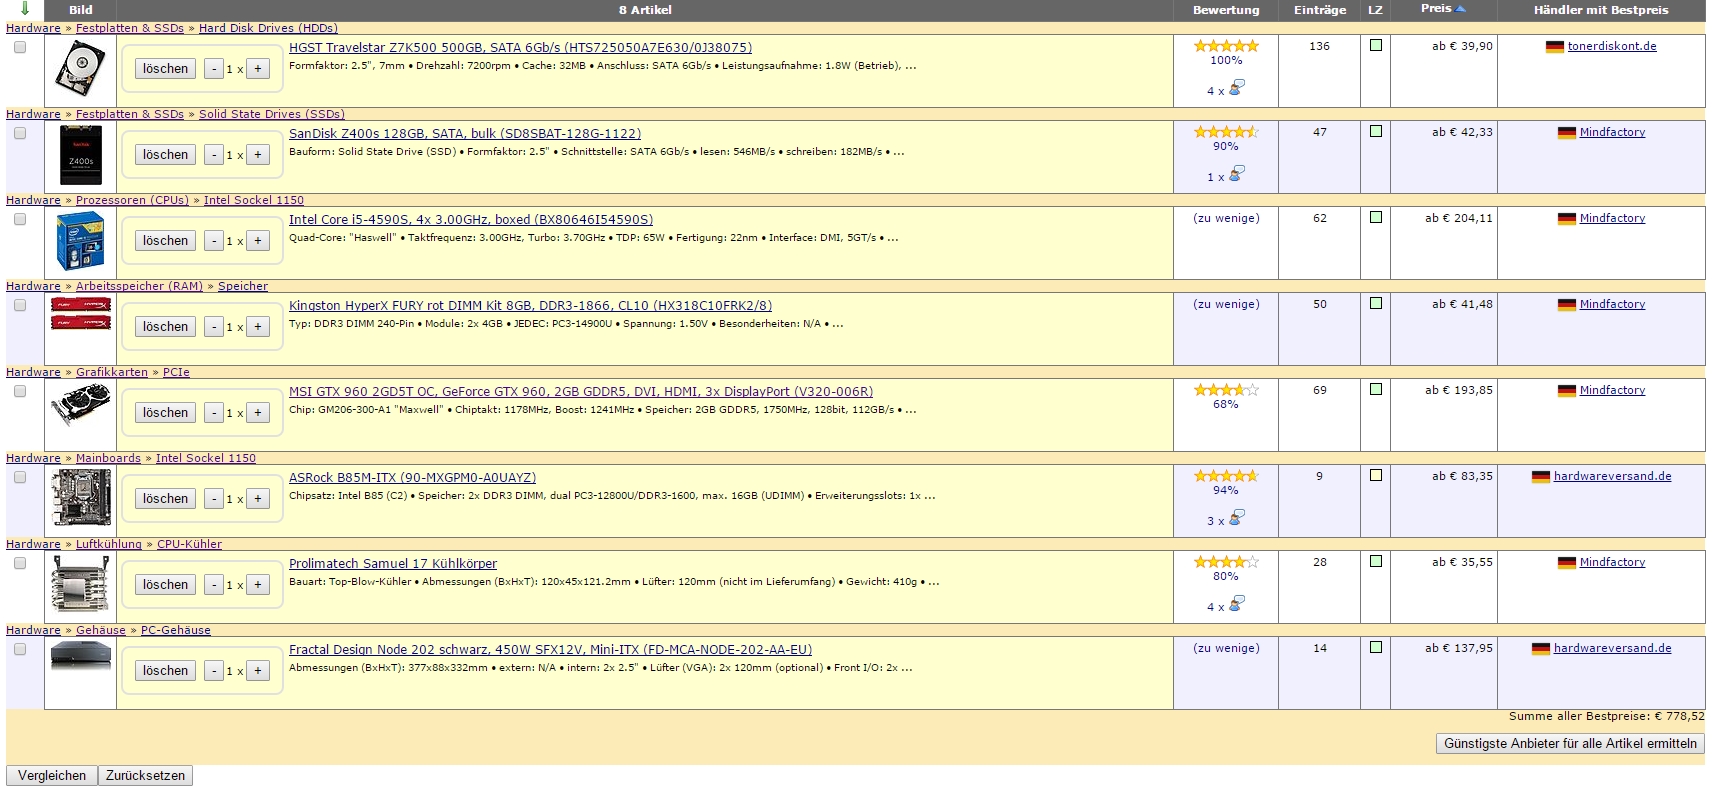The width and height of the screenshot is (1713, 788).
Task: Check the SanDisk Z400s row checkbox
Action: point(20,133)
